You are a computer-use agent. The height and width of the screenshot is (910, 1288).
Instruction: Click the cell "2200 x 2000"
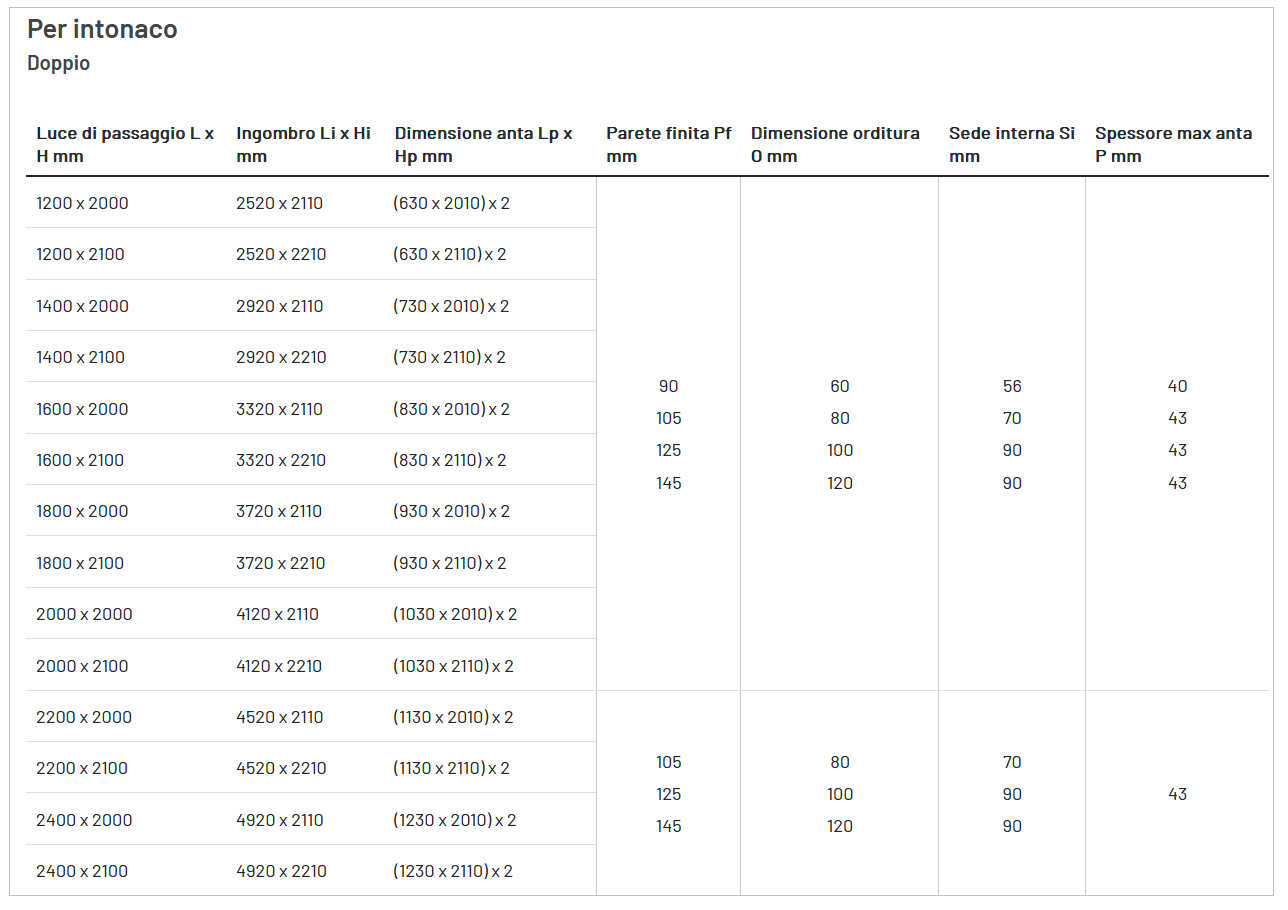tap(85, 717)
